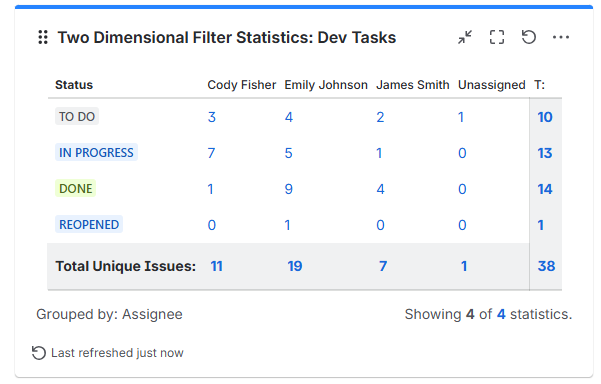This screenshot has height=384, width=601.
Task: Open Emily Johnson's 1 REOPENED issue
Action: (x=287, y=225)
